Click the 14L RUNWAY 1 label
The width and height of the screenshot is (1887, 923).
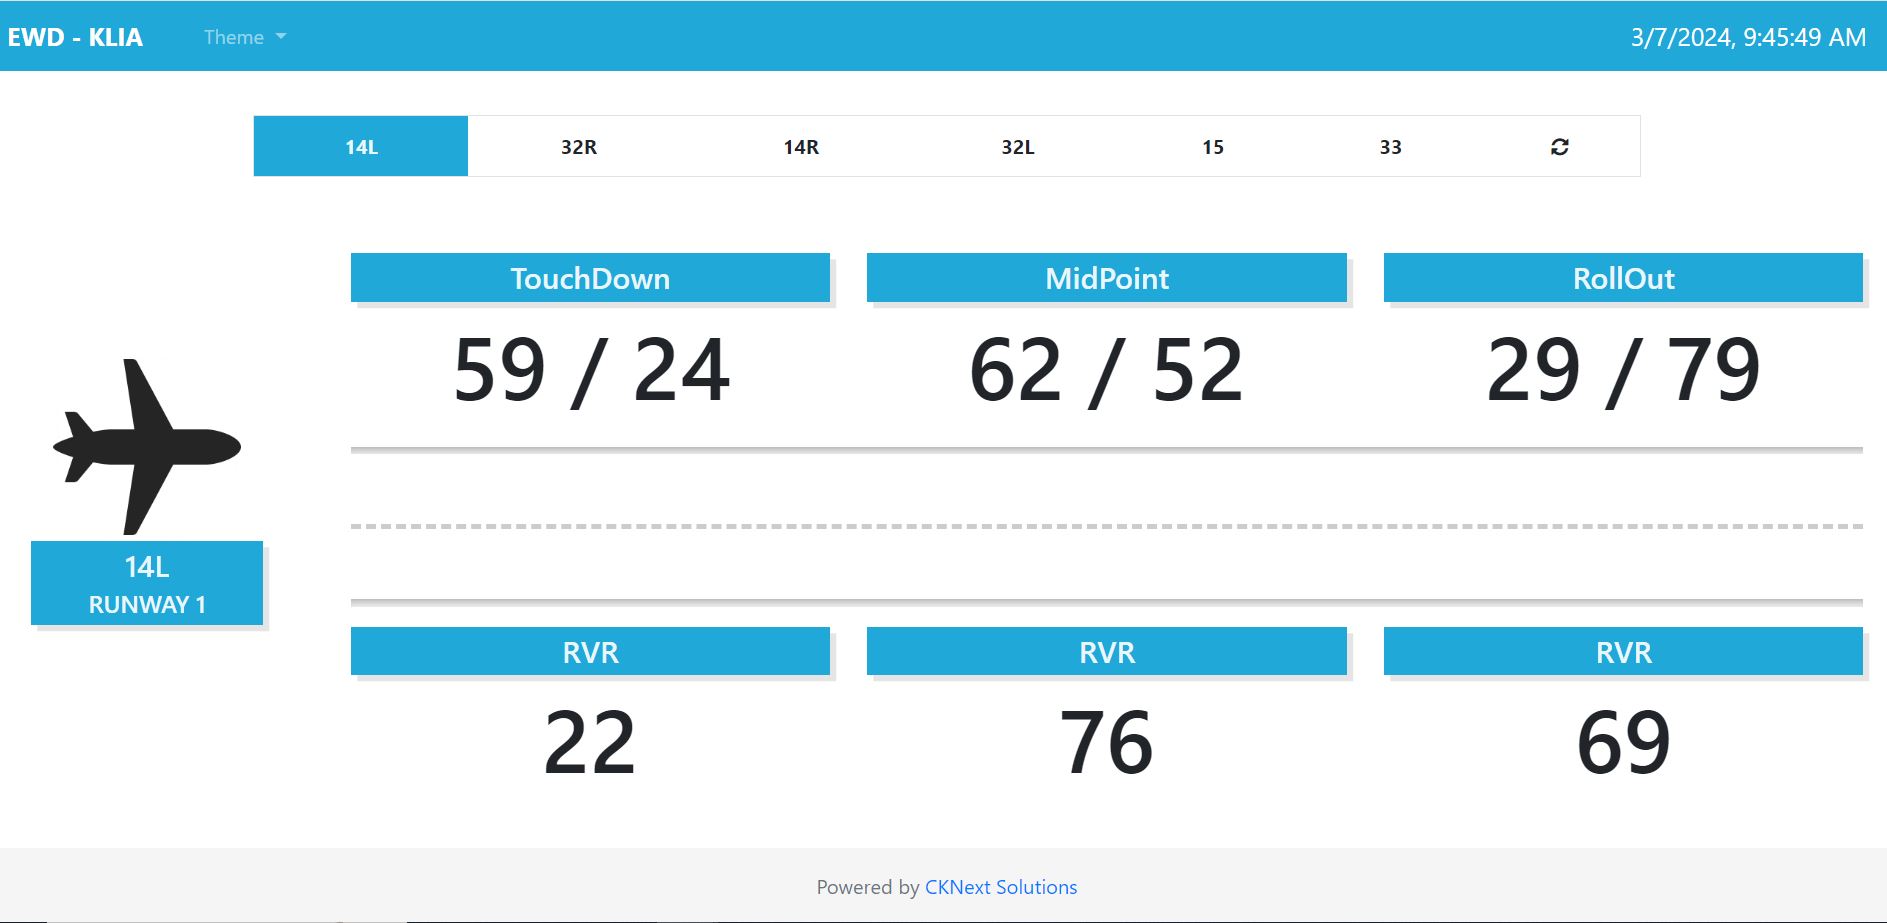click(x=147, y=584)
